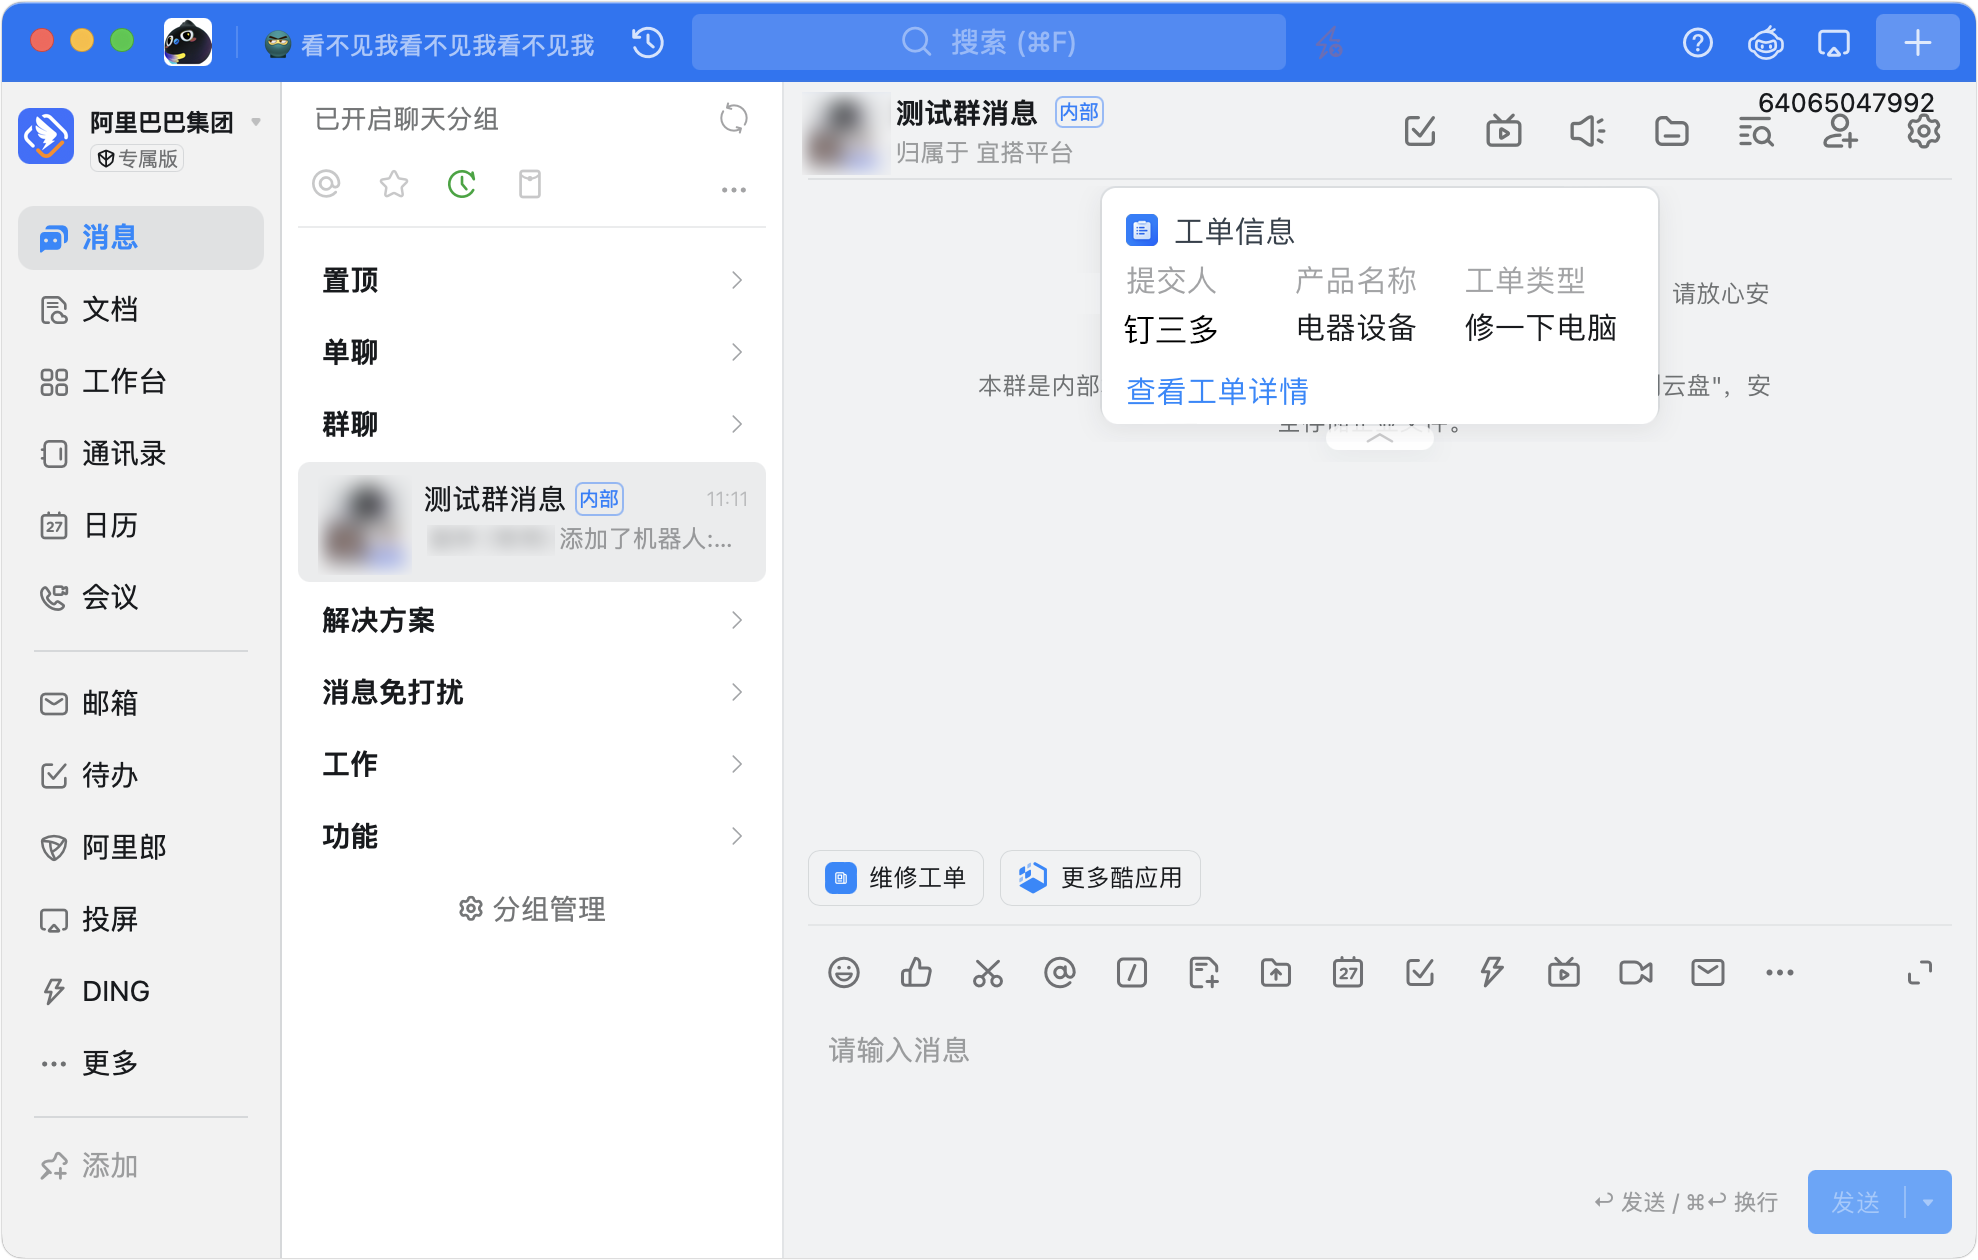Filter by star favorites icon

(x=394, y=184)
